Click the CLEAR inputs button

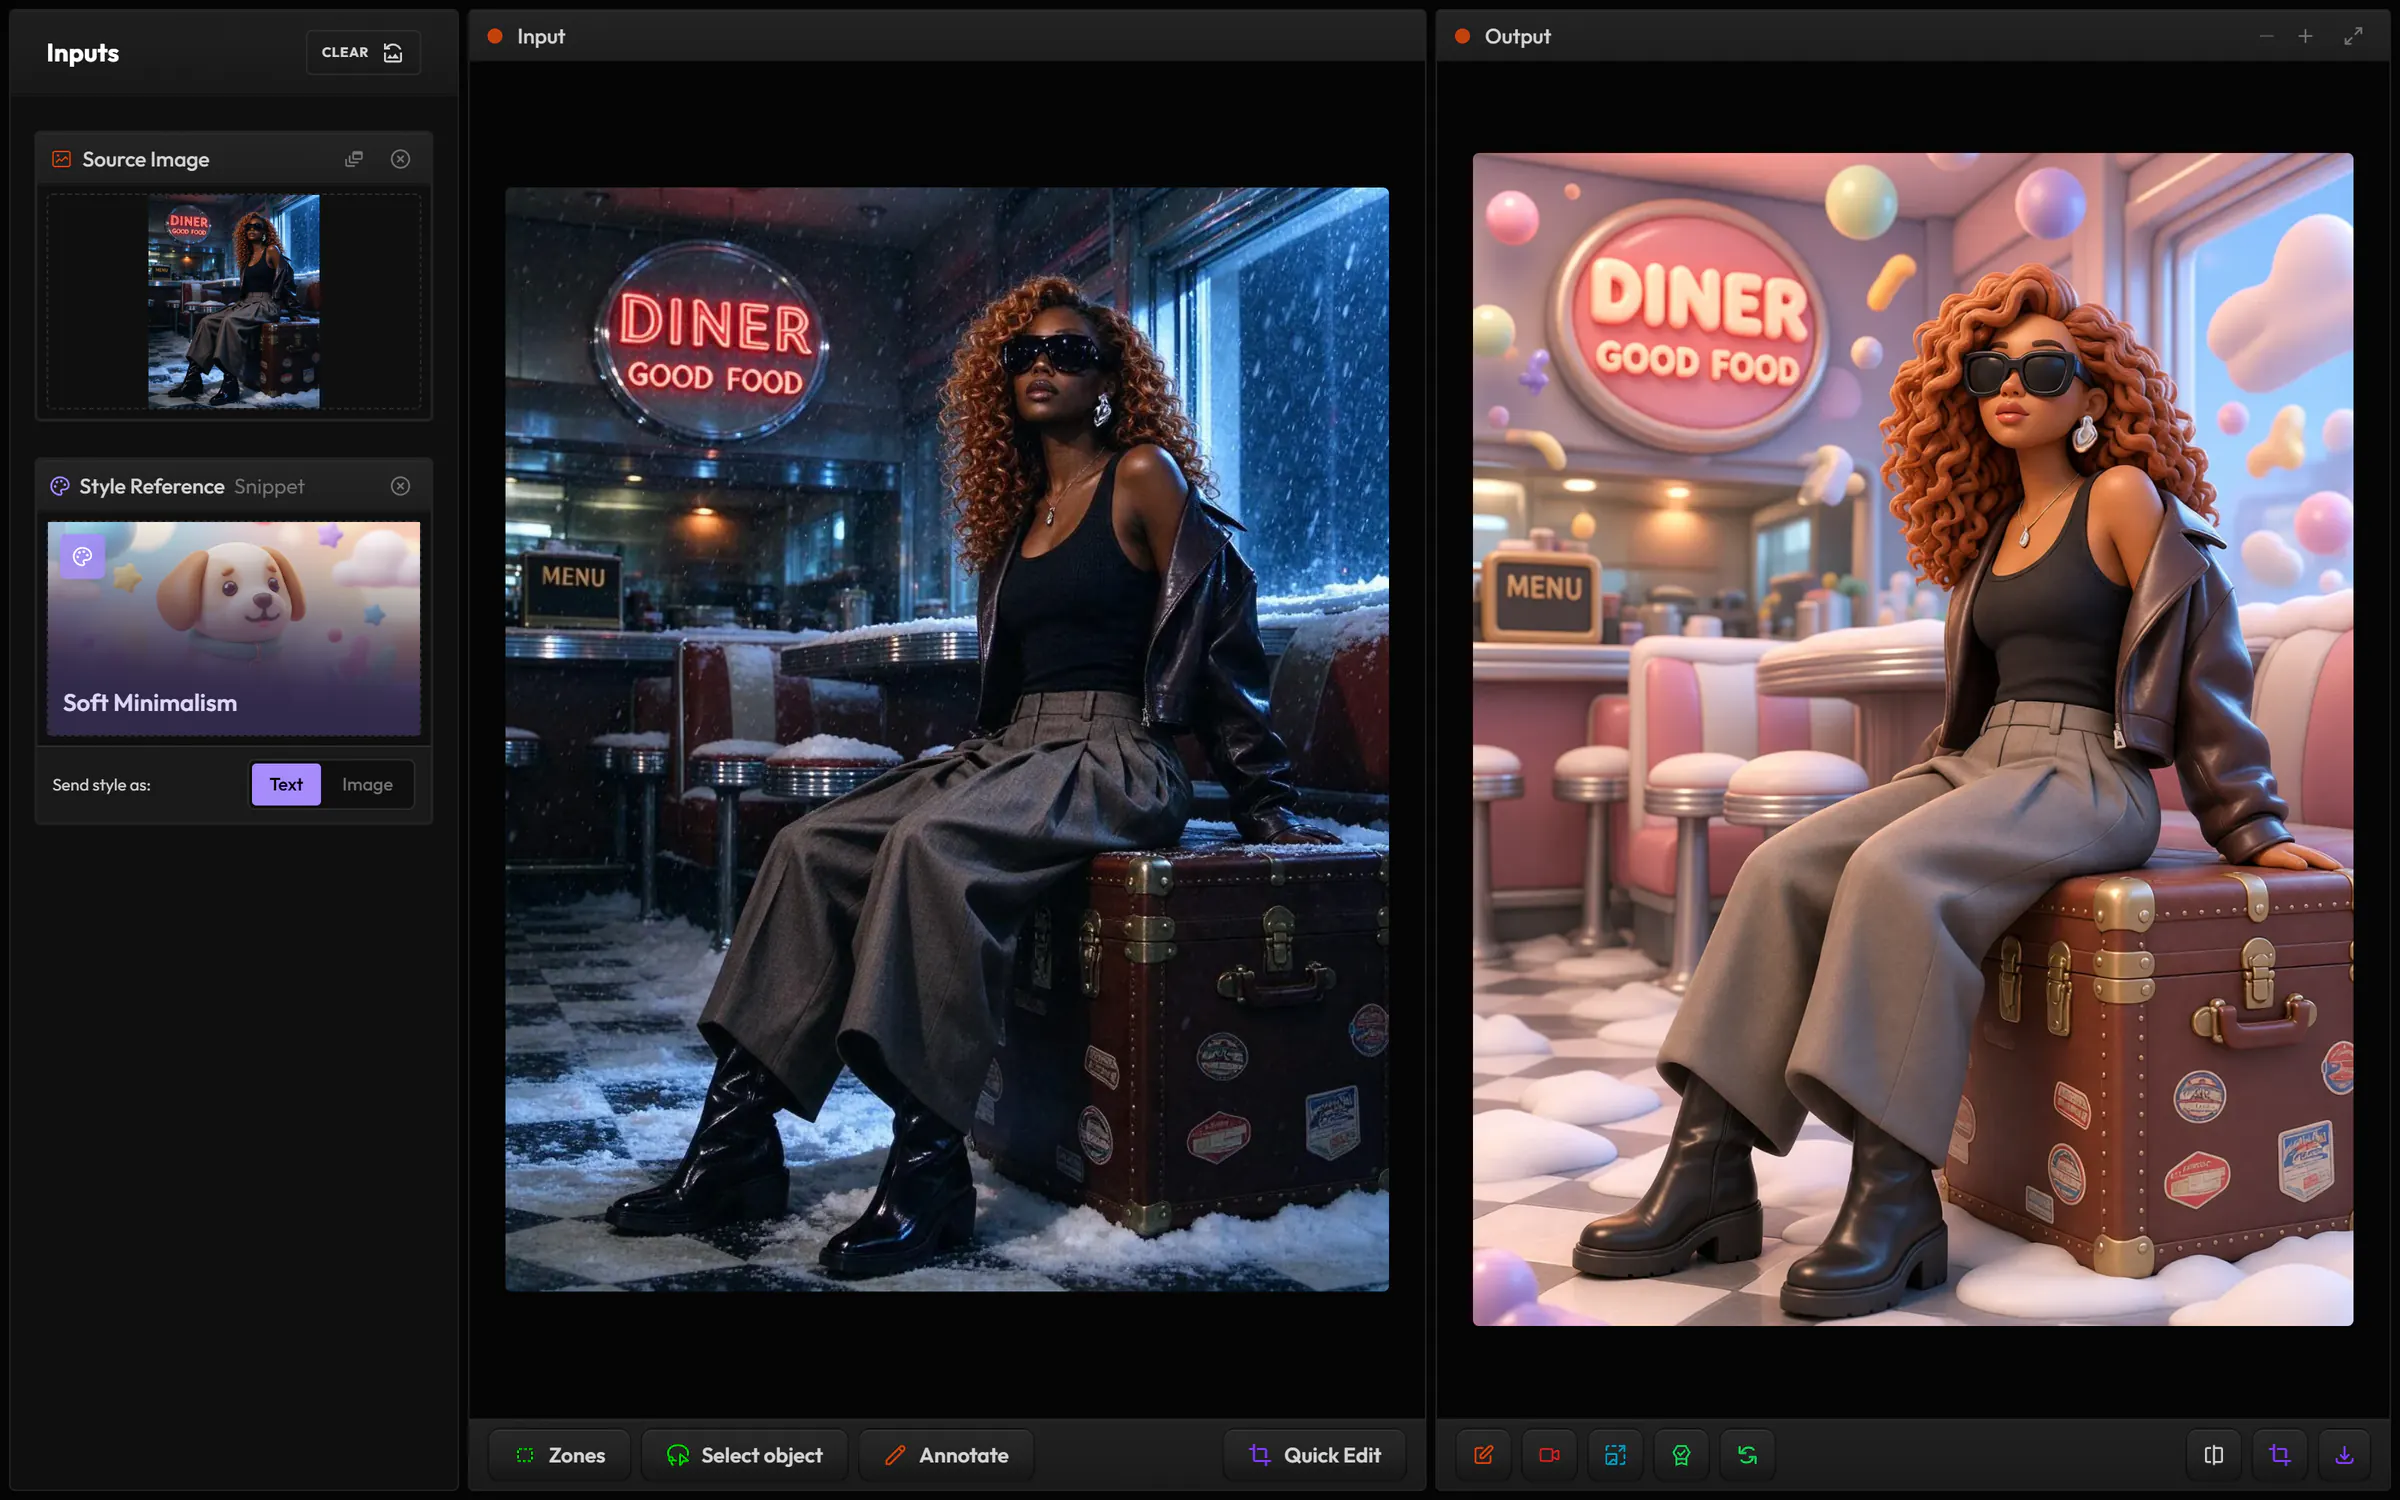pos(362,52)
